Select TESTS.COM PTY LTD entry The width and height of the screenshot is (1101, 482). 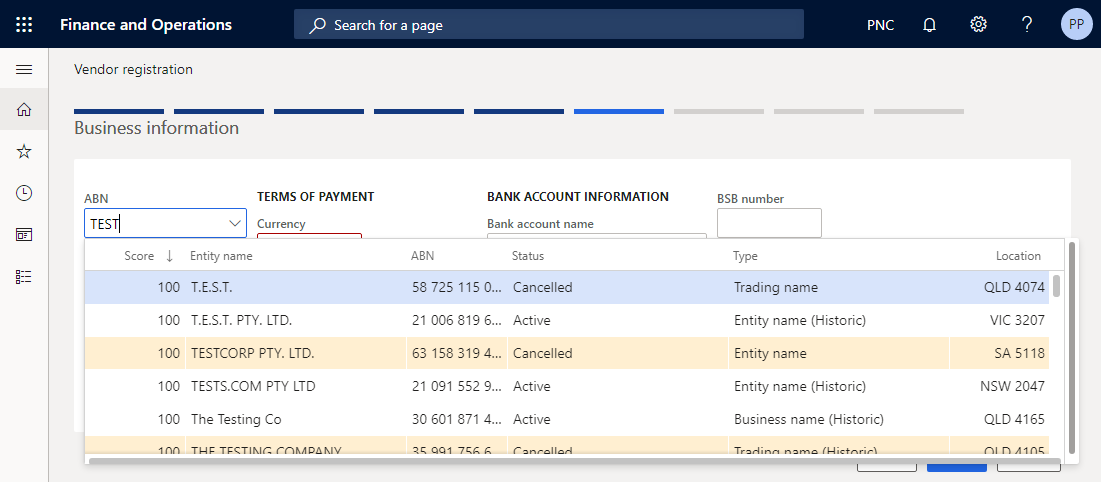[x=253, y=386]
